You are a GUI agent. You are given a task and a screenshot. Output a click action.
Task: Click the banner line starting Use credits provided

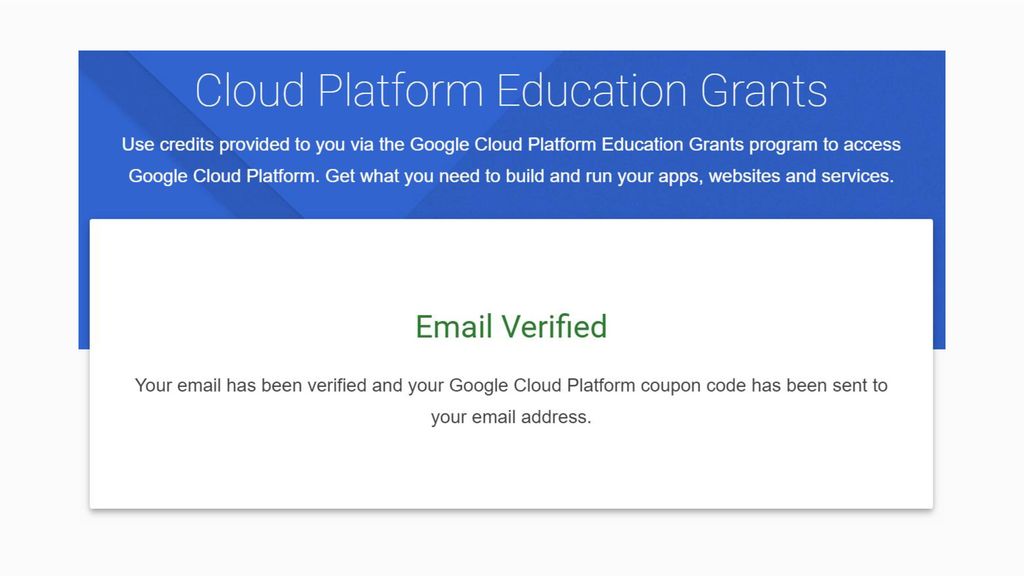(511, 144)
